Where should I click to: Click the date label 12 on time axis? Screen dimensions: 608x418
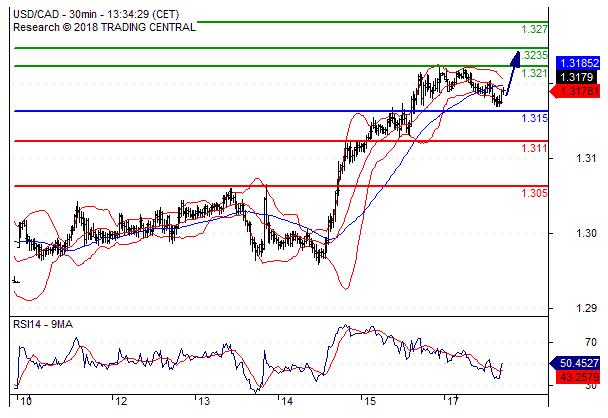click(121, 401)
